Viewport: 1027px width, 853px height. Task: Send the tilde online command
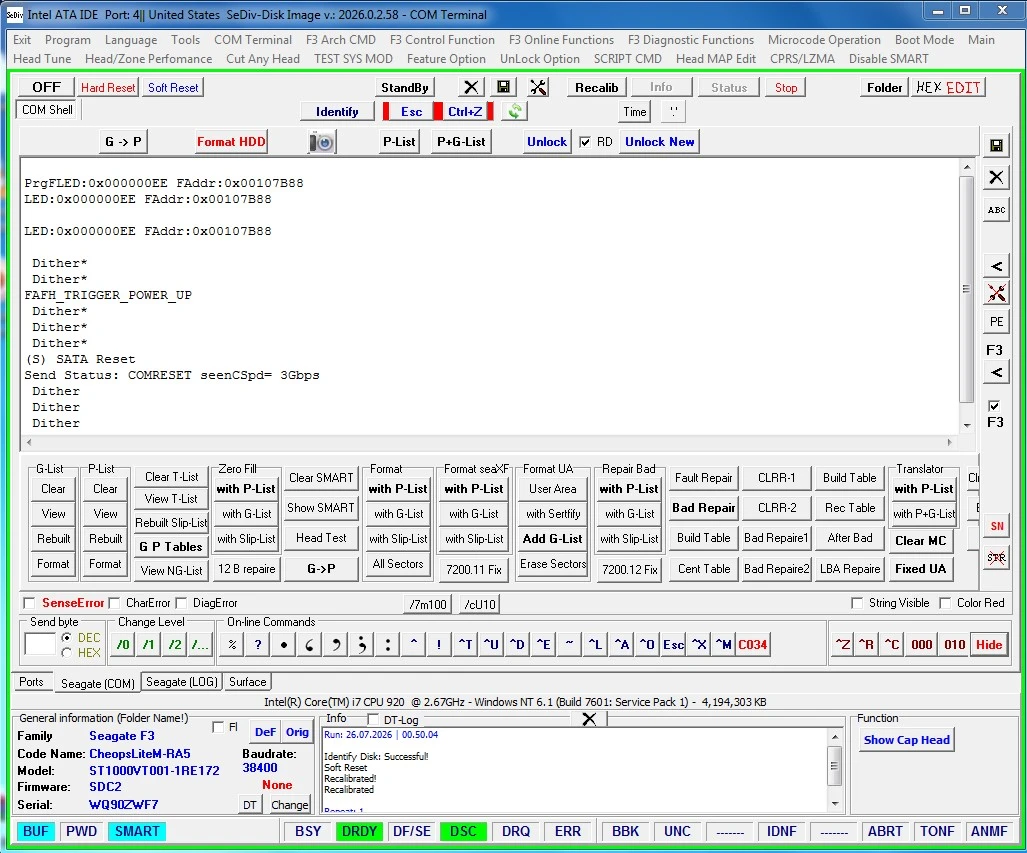[569, 645]
